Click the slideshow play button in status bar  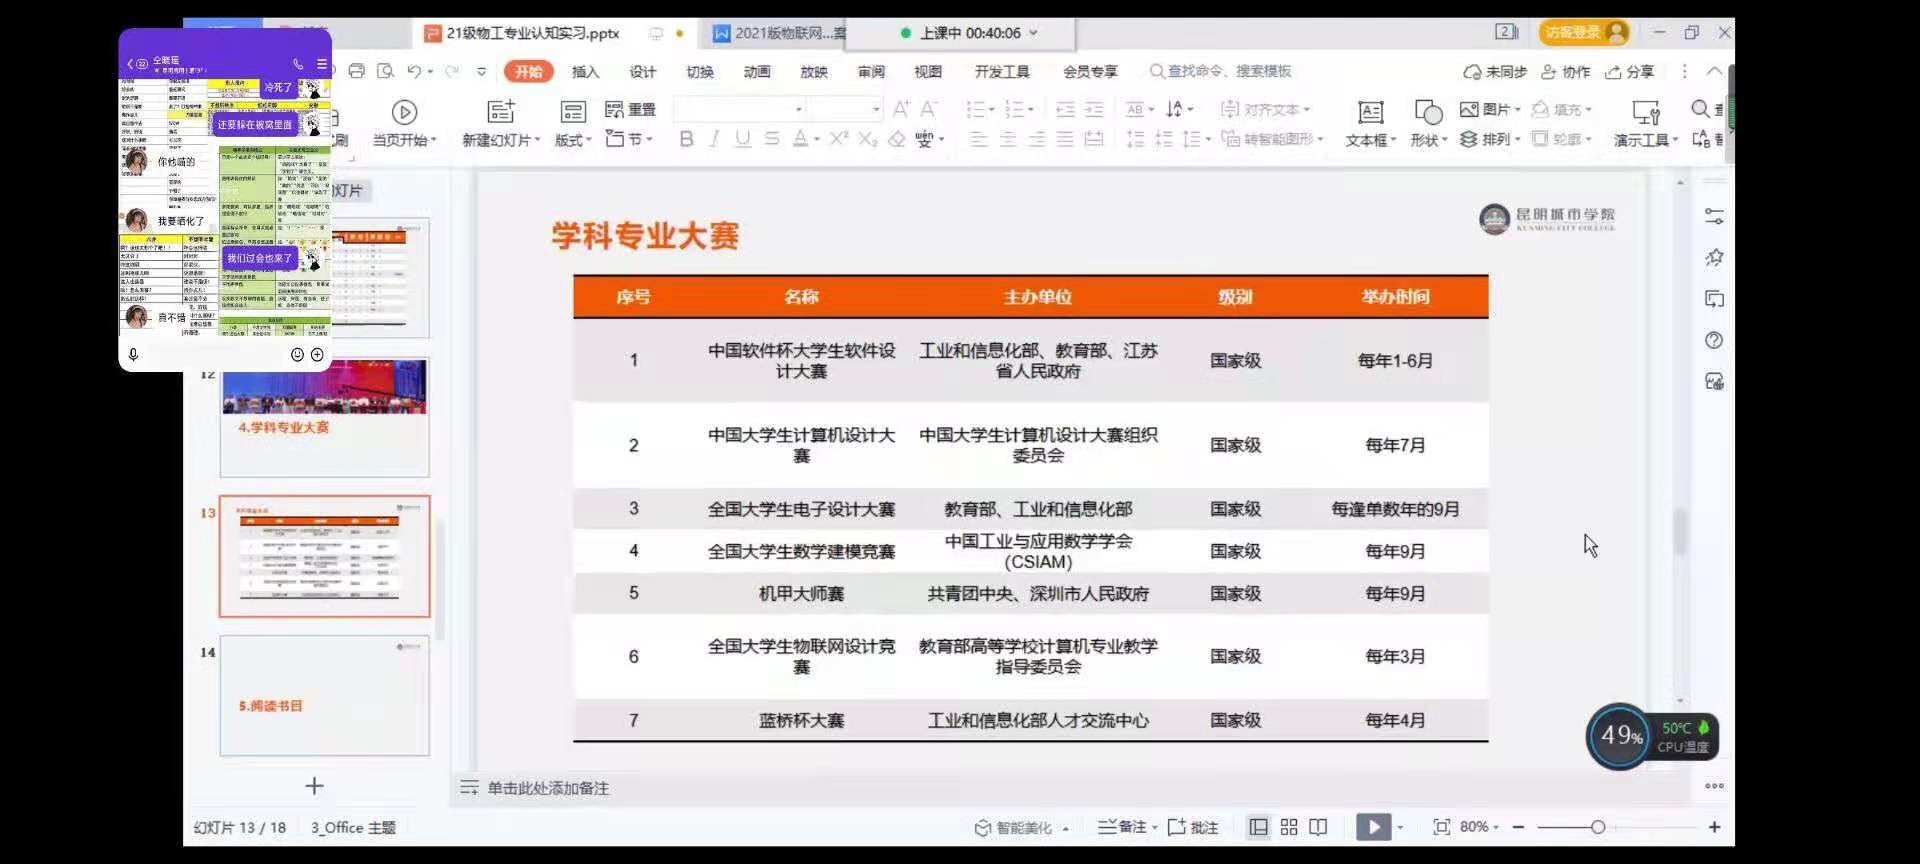point(1373,827)
